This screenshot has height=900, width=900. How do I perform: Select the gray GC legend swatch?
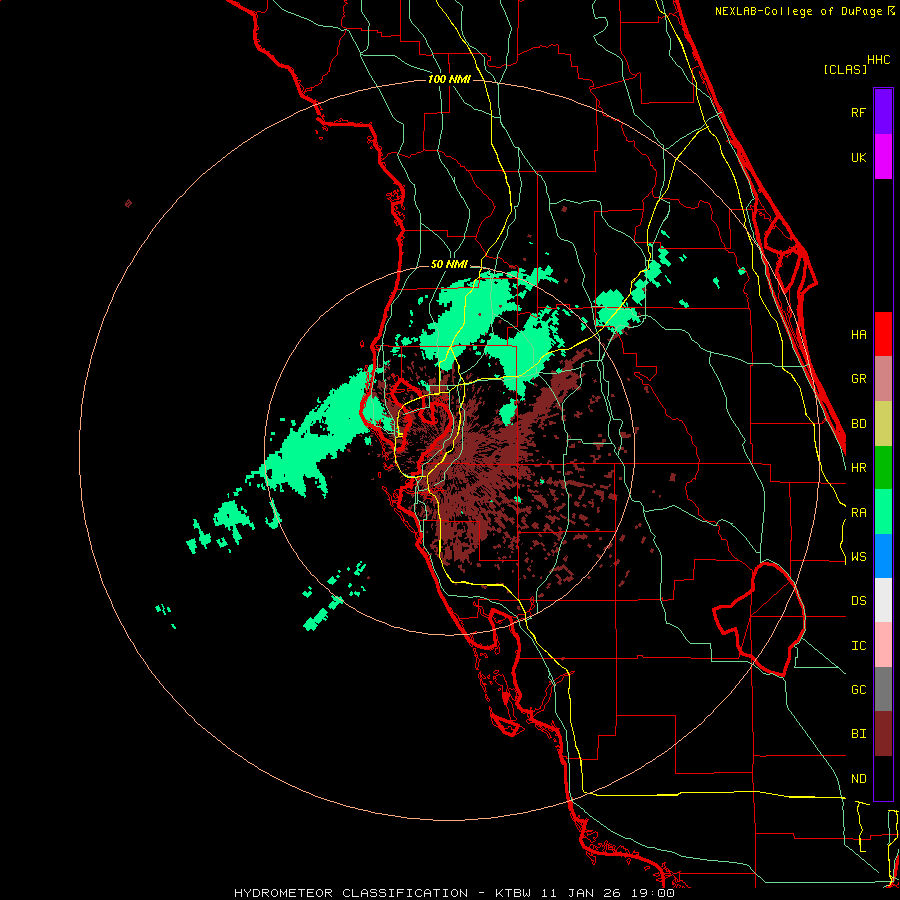[x=883, y=689]
